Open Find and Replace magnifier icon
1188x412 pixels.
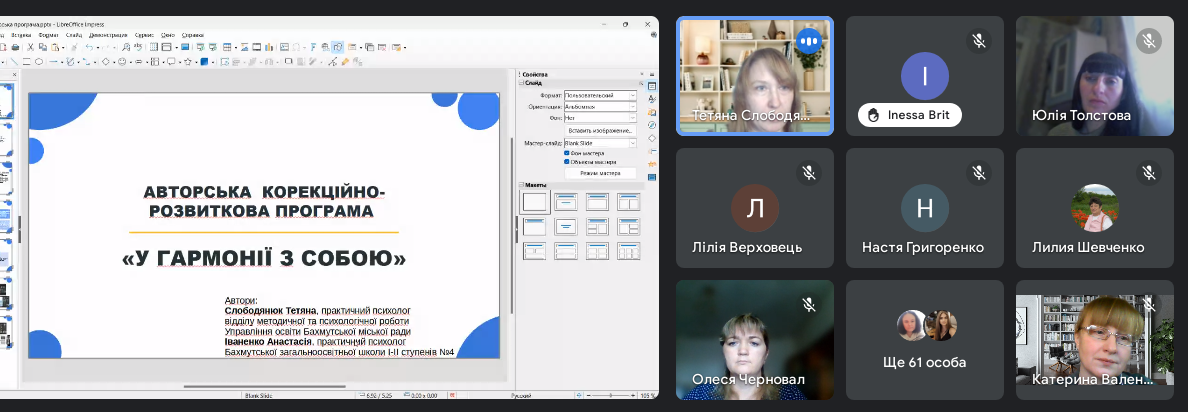[x=126, y=47]
